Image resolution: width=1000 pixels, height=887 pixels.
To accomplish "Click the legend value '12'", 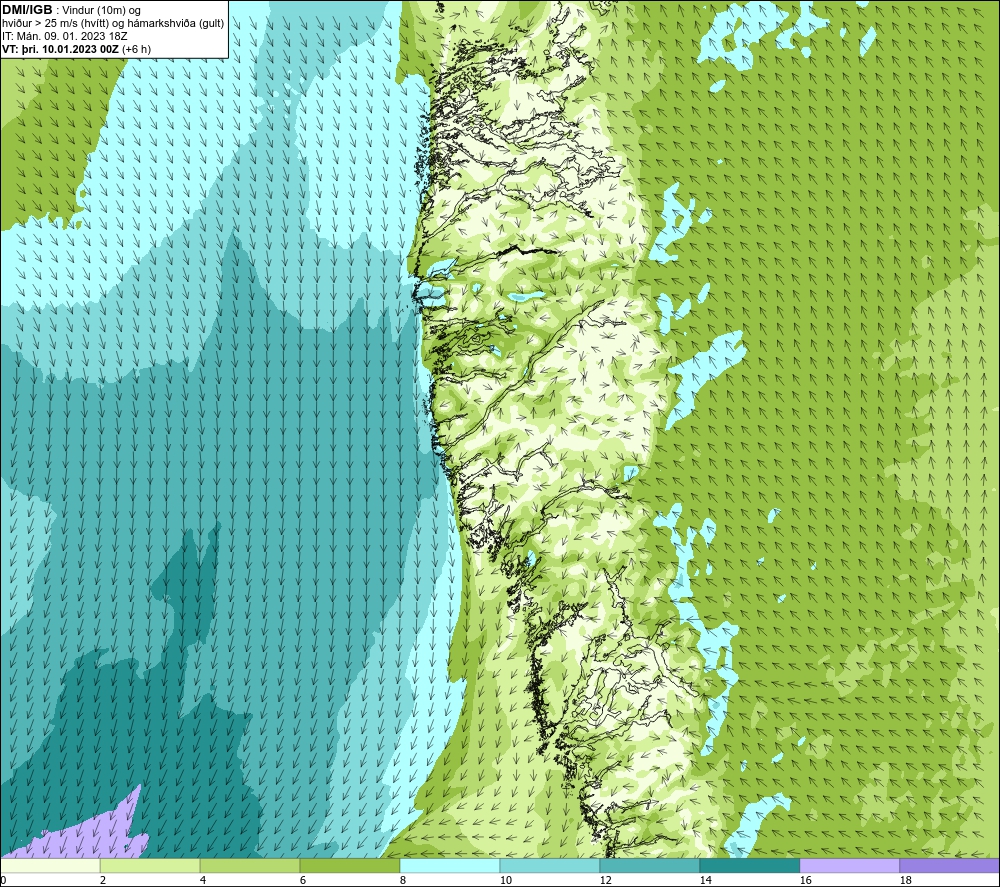I will tap(605, 880).
